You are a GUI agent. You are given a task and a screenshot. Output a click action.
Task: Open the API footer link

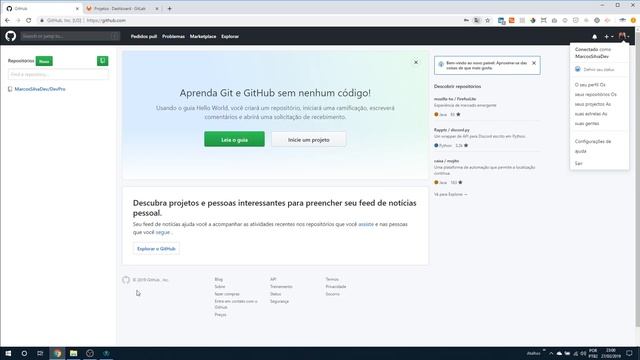coord(273,280)
